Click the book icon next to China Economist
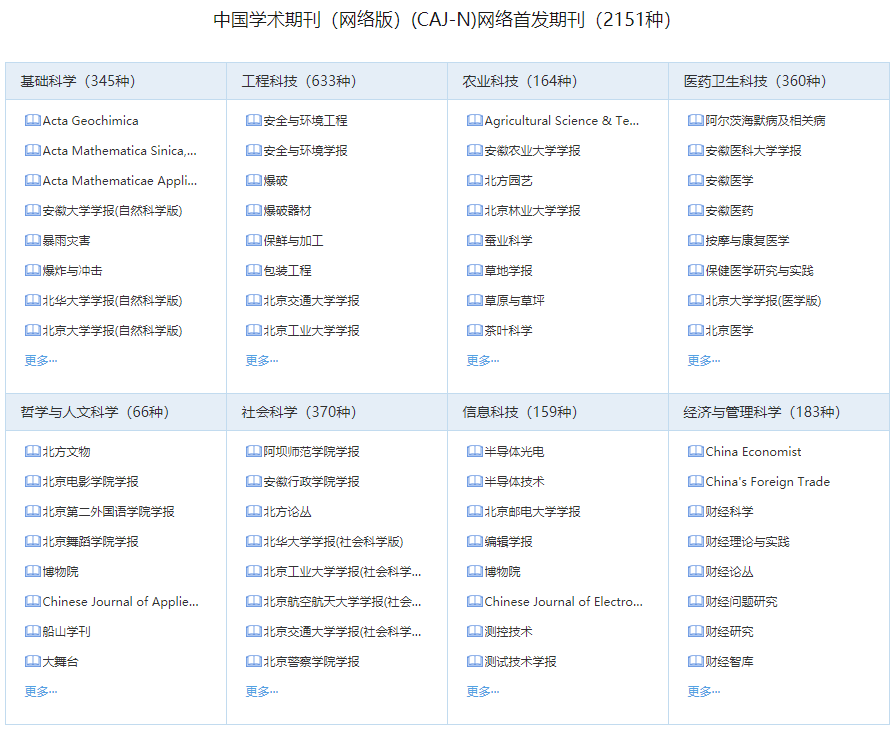This screenshot has width=896, height=733. coord(696,452)
